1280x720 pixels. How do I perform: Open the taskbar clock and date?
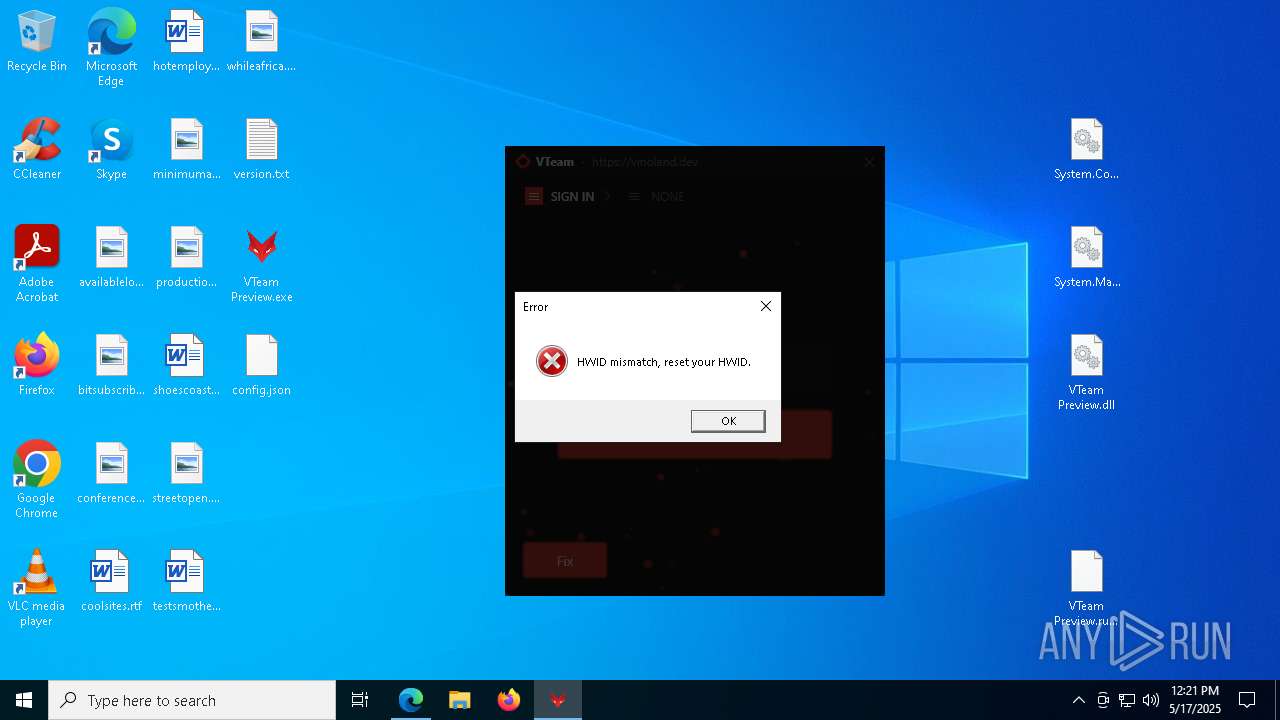1195,700
